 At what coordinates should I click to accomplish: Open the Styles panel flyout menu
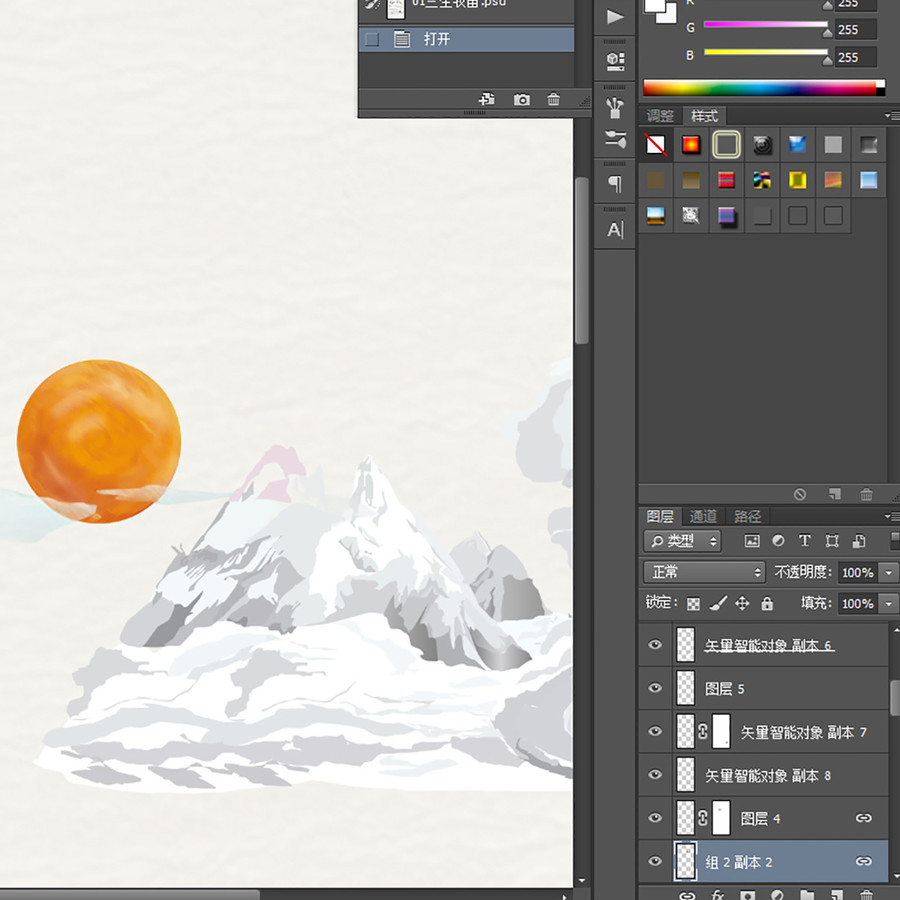(x=891, y=116)
